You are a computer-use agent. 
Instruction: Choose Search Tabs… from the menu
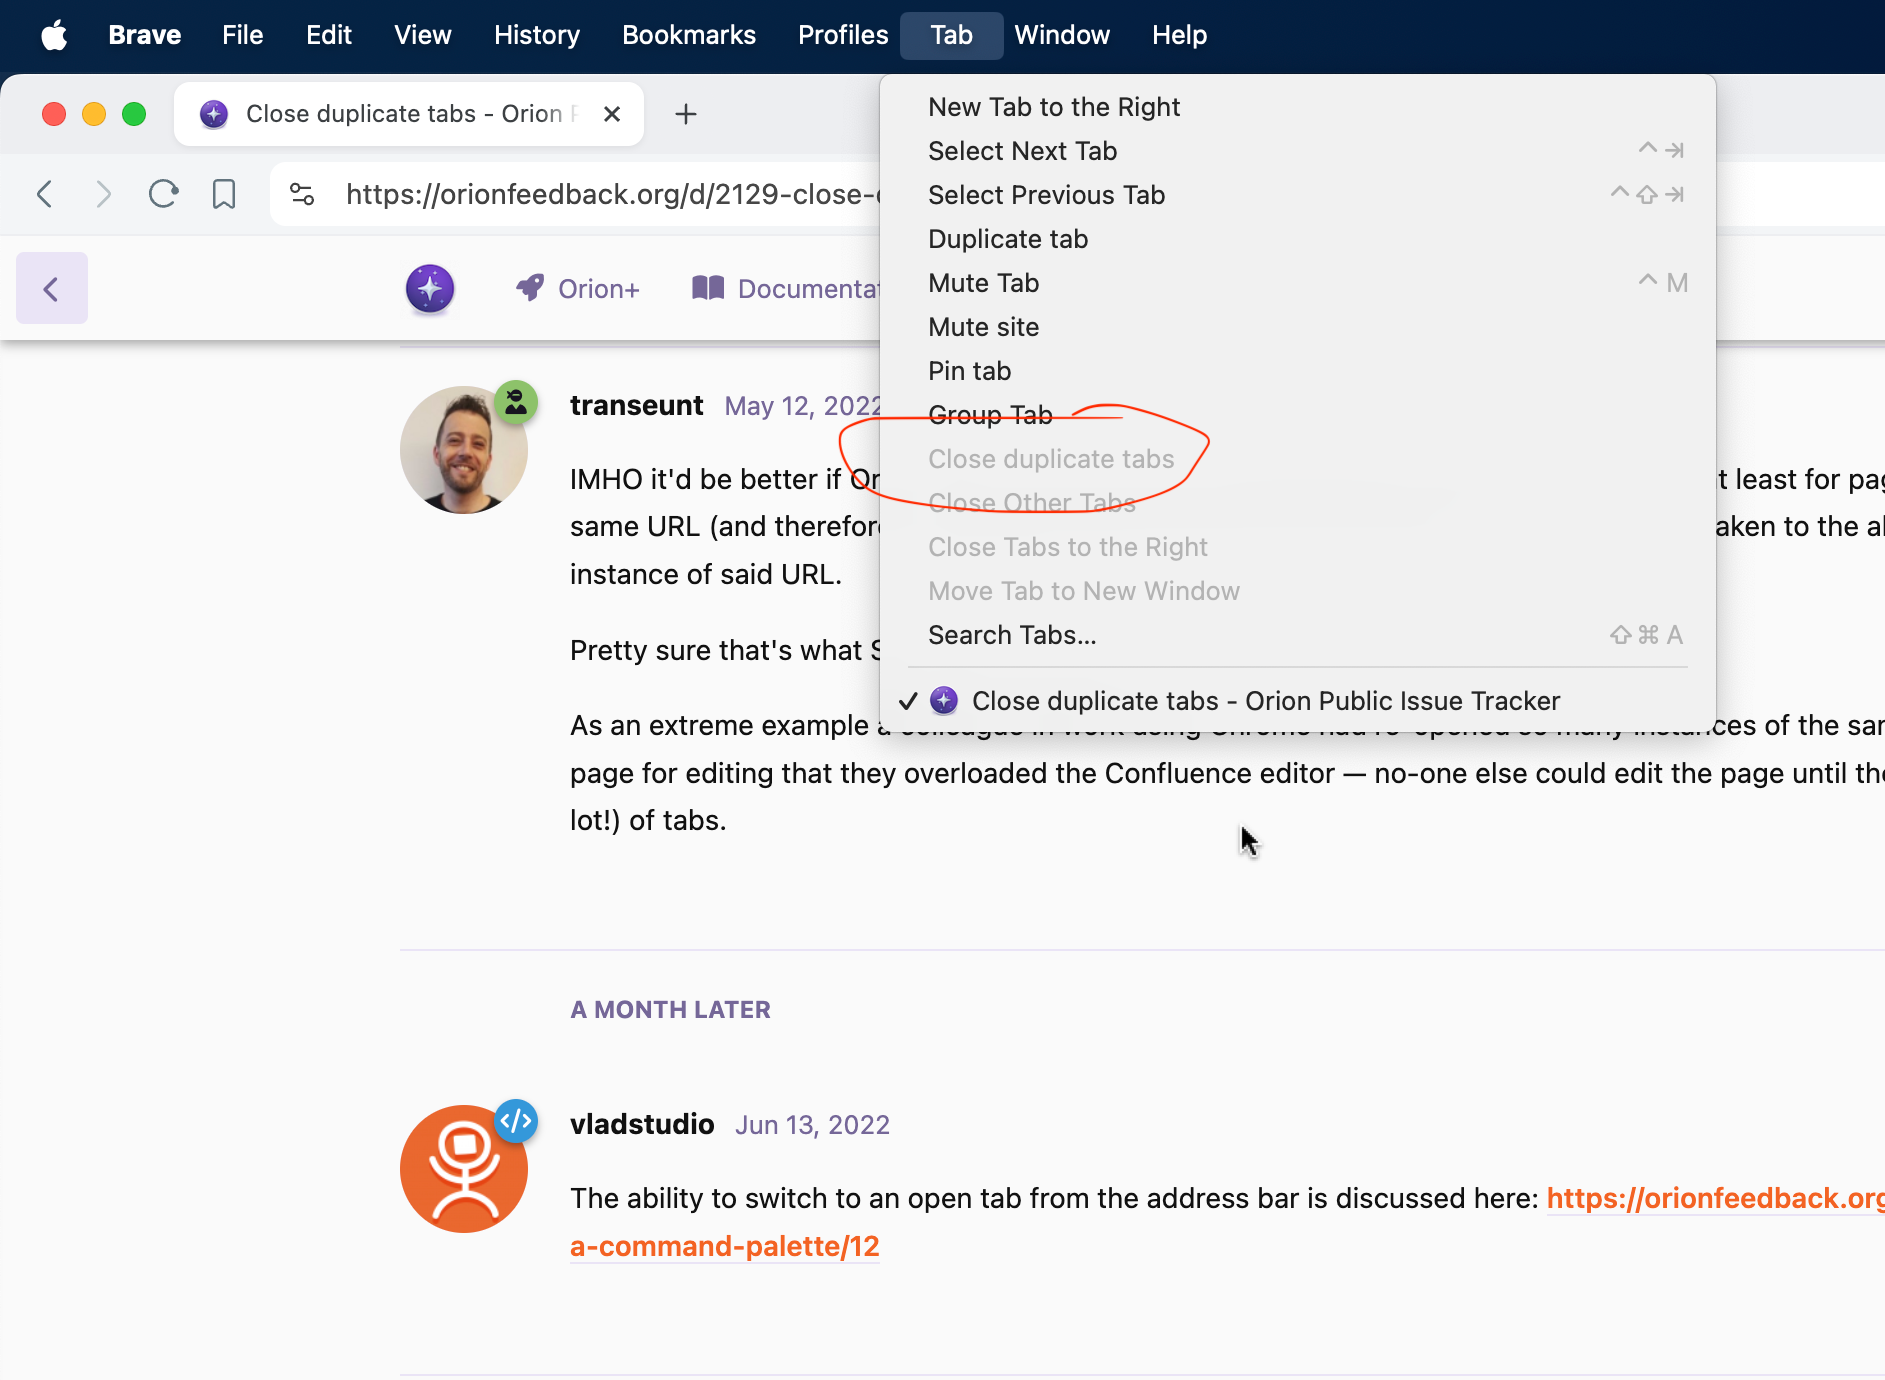(x=1011, y=635)
